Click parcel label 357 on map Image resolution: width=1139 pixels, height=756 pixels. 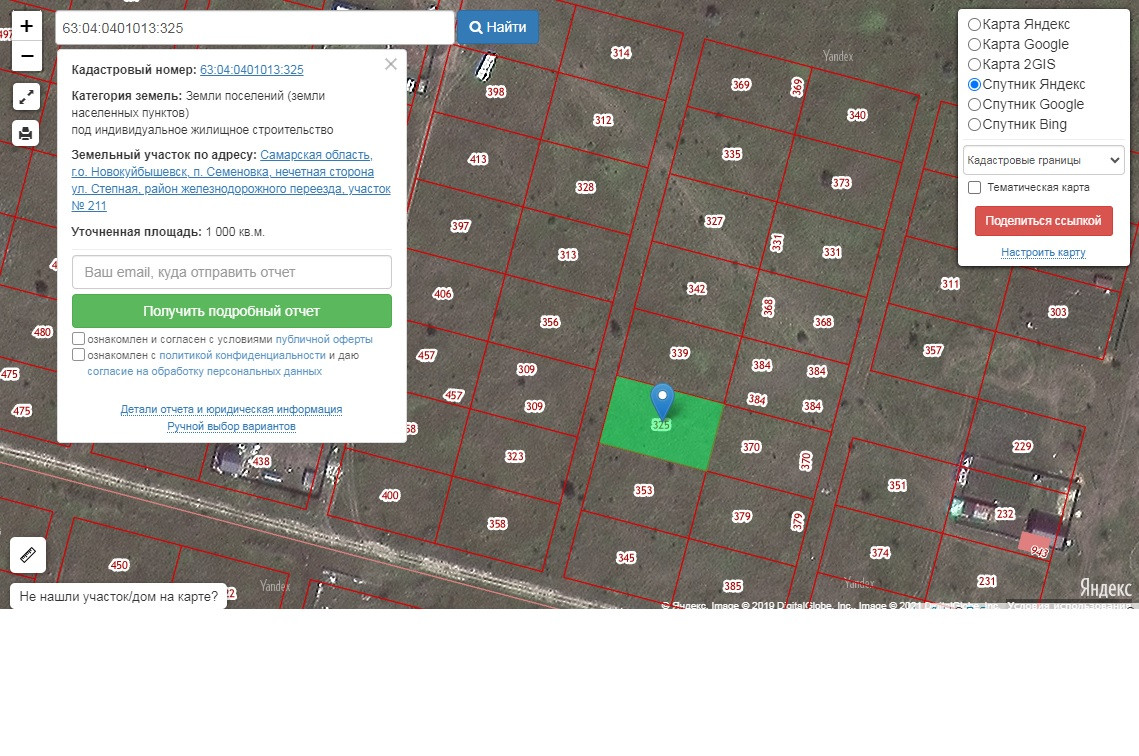(x=933, y=351)
